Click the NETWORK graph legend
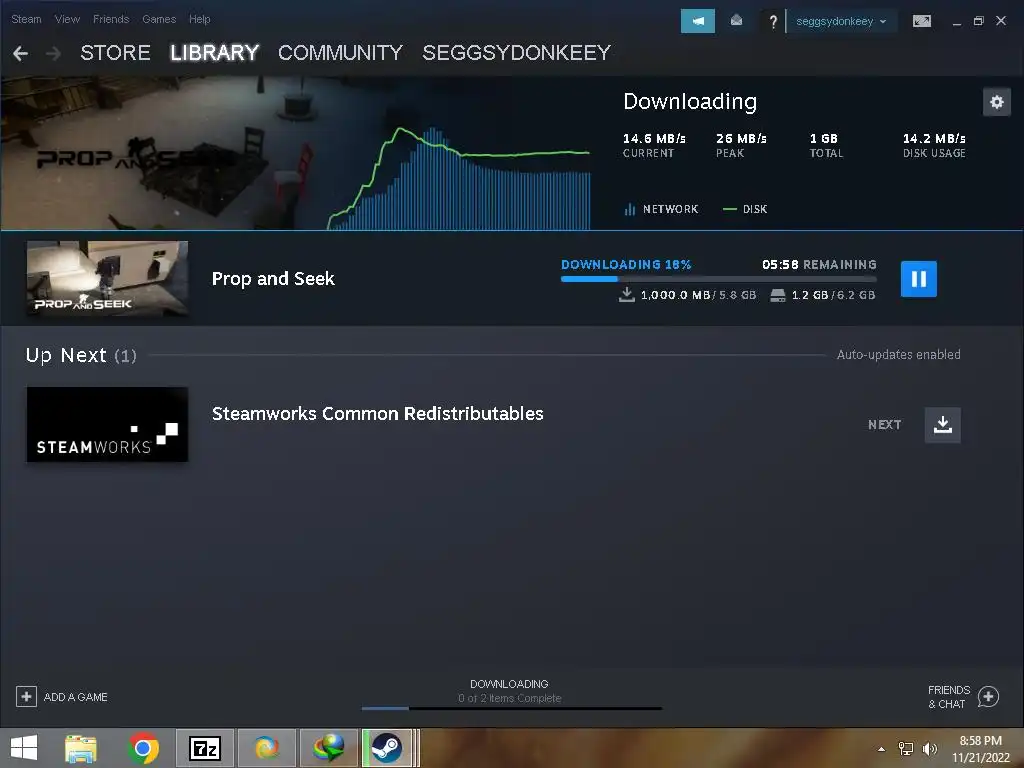Viewport: 1024px width, 768px height. [x=662, y=209]
